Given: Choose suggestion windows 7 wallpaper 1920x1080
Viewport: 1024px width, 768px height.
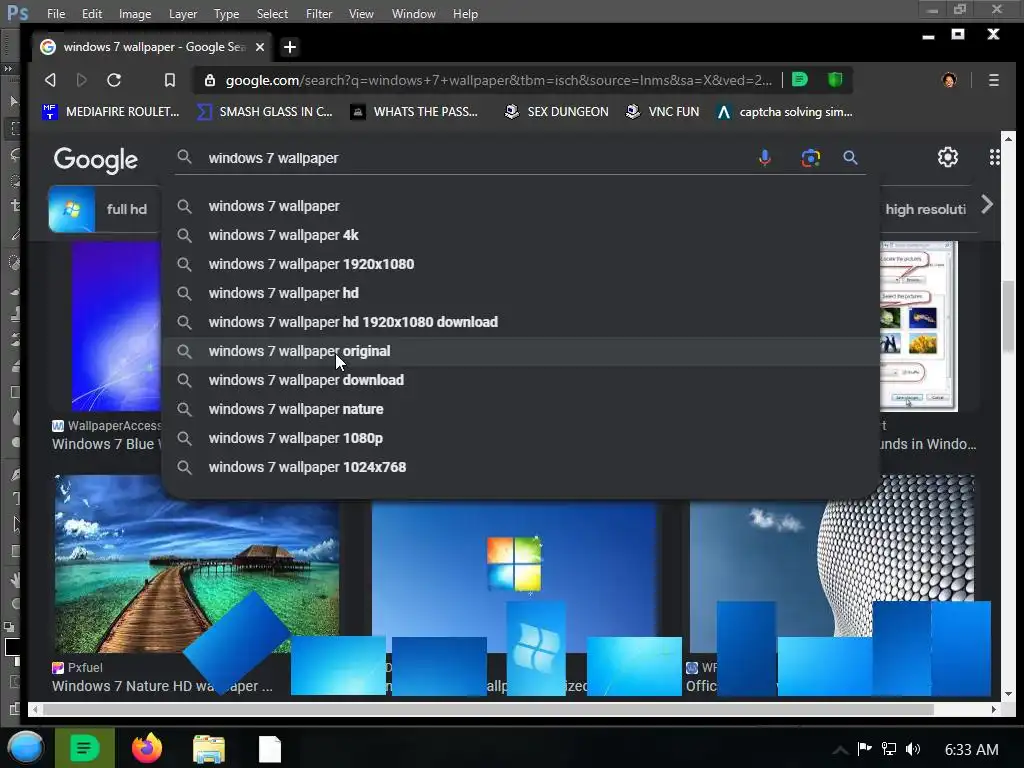Looking at the screenshot, I should pyautogui.click(x=520, y=264).
